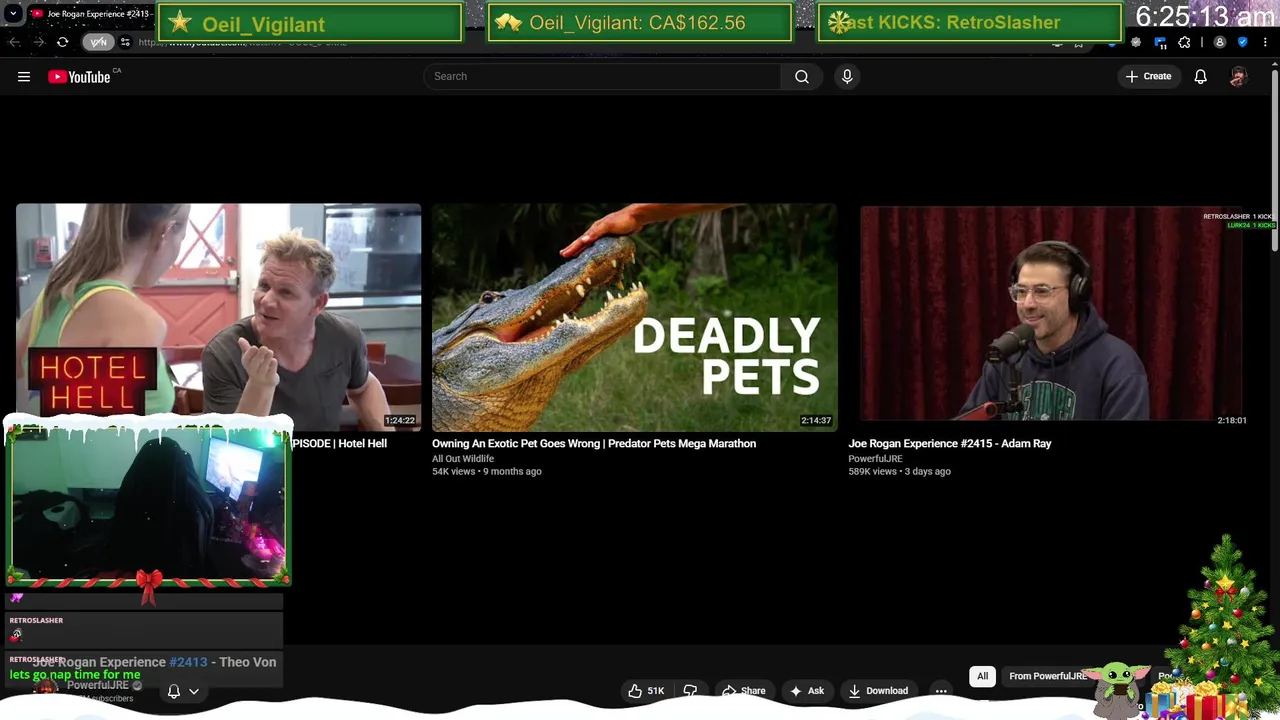
Task: Open the browser profile icon in toolbar
Action: click(1219, 42)
